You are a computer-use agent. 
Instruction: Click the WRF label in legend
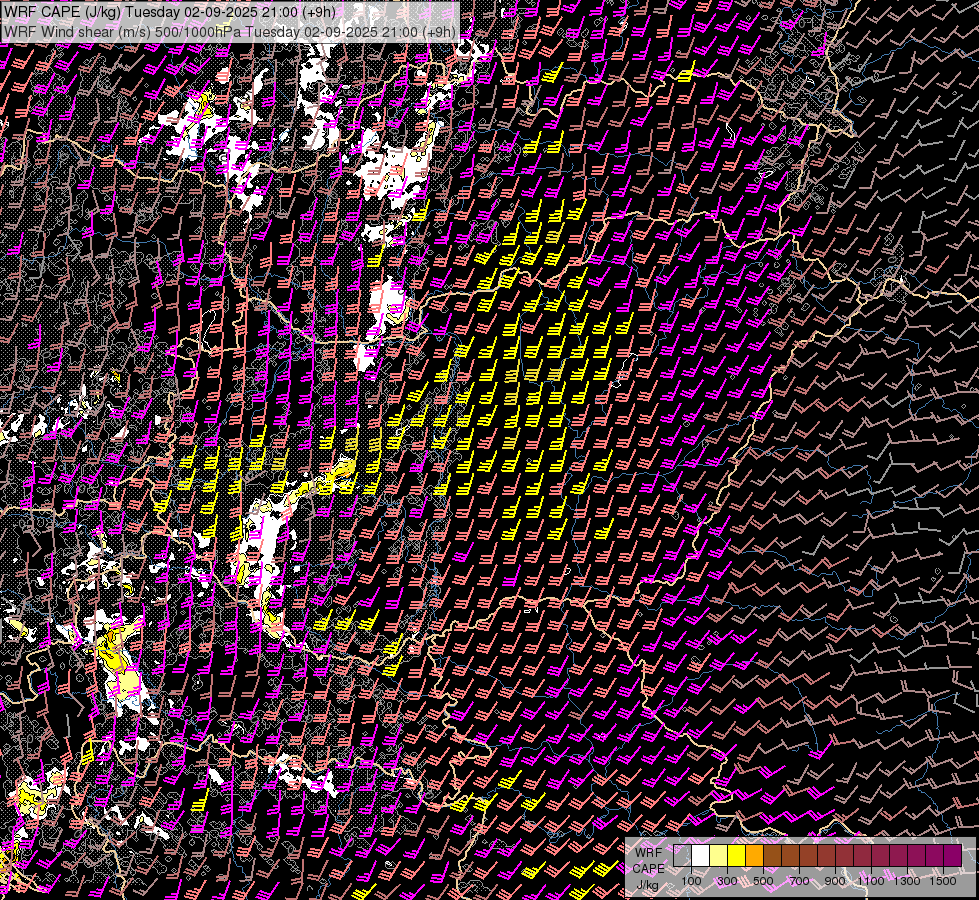pos(648,853)
